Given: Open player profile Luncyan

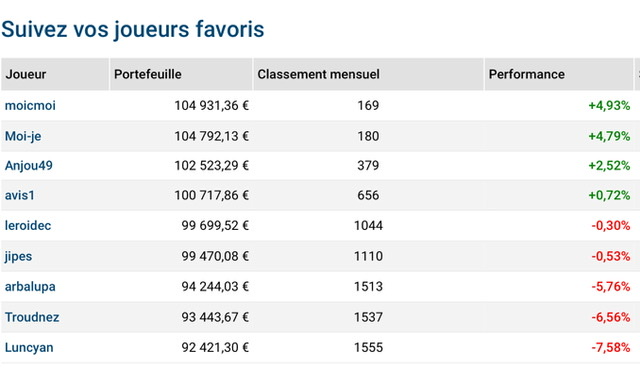Looking at the screenshot, I should 29,348.
